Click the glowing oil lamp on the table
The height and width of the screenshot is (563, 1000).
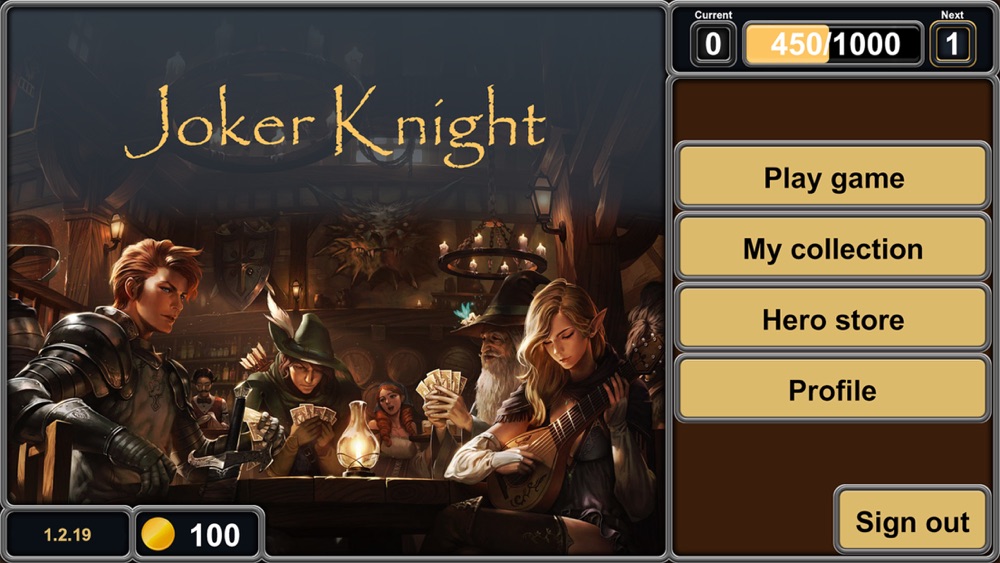pyautogui.click(x=358, y=439)
